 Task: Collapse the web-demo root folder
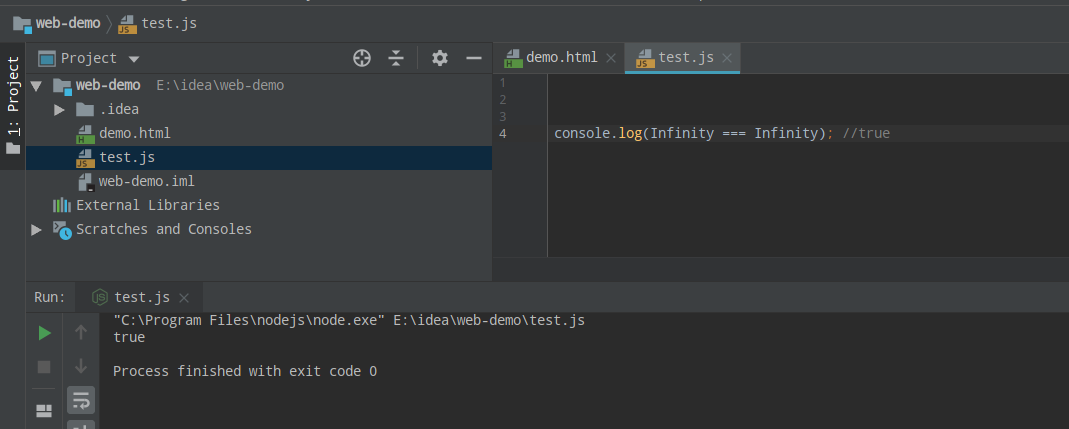tap(36, 86)
